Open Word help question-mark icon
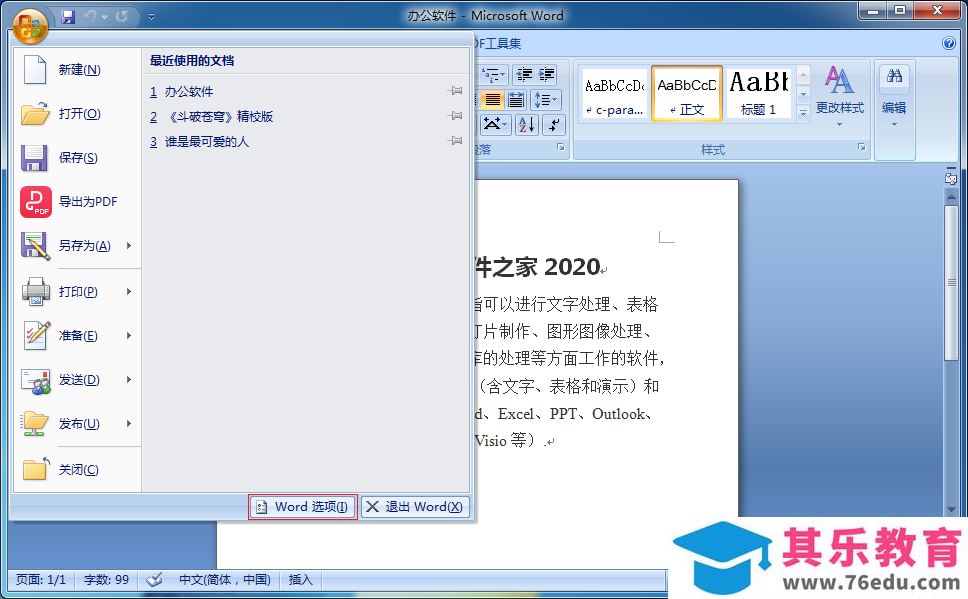The height and width of the screenshot is (599, 968). pos(949,43)
